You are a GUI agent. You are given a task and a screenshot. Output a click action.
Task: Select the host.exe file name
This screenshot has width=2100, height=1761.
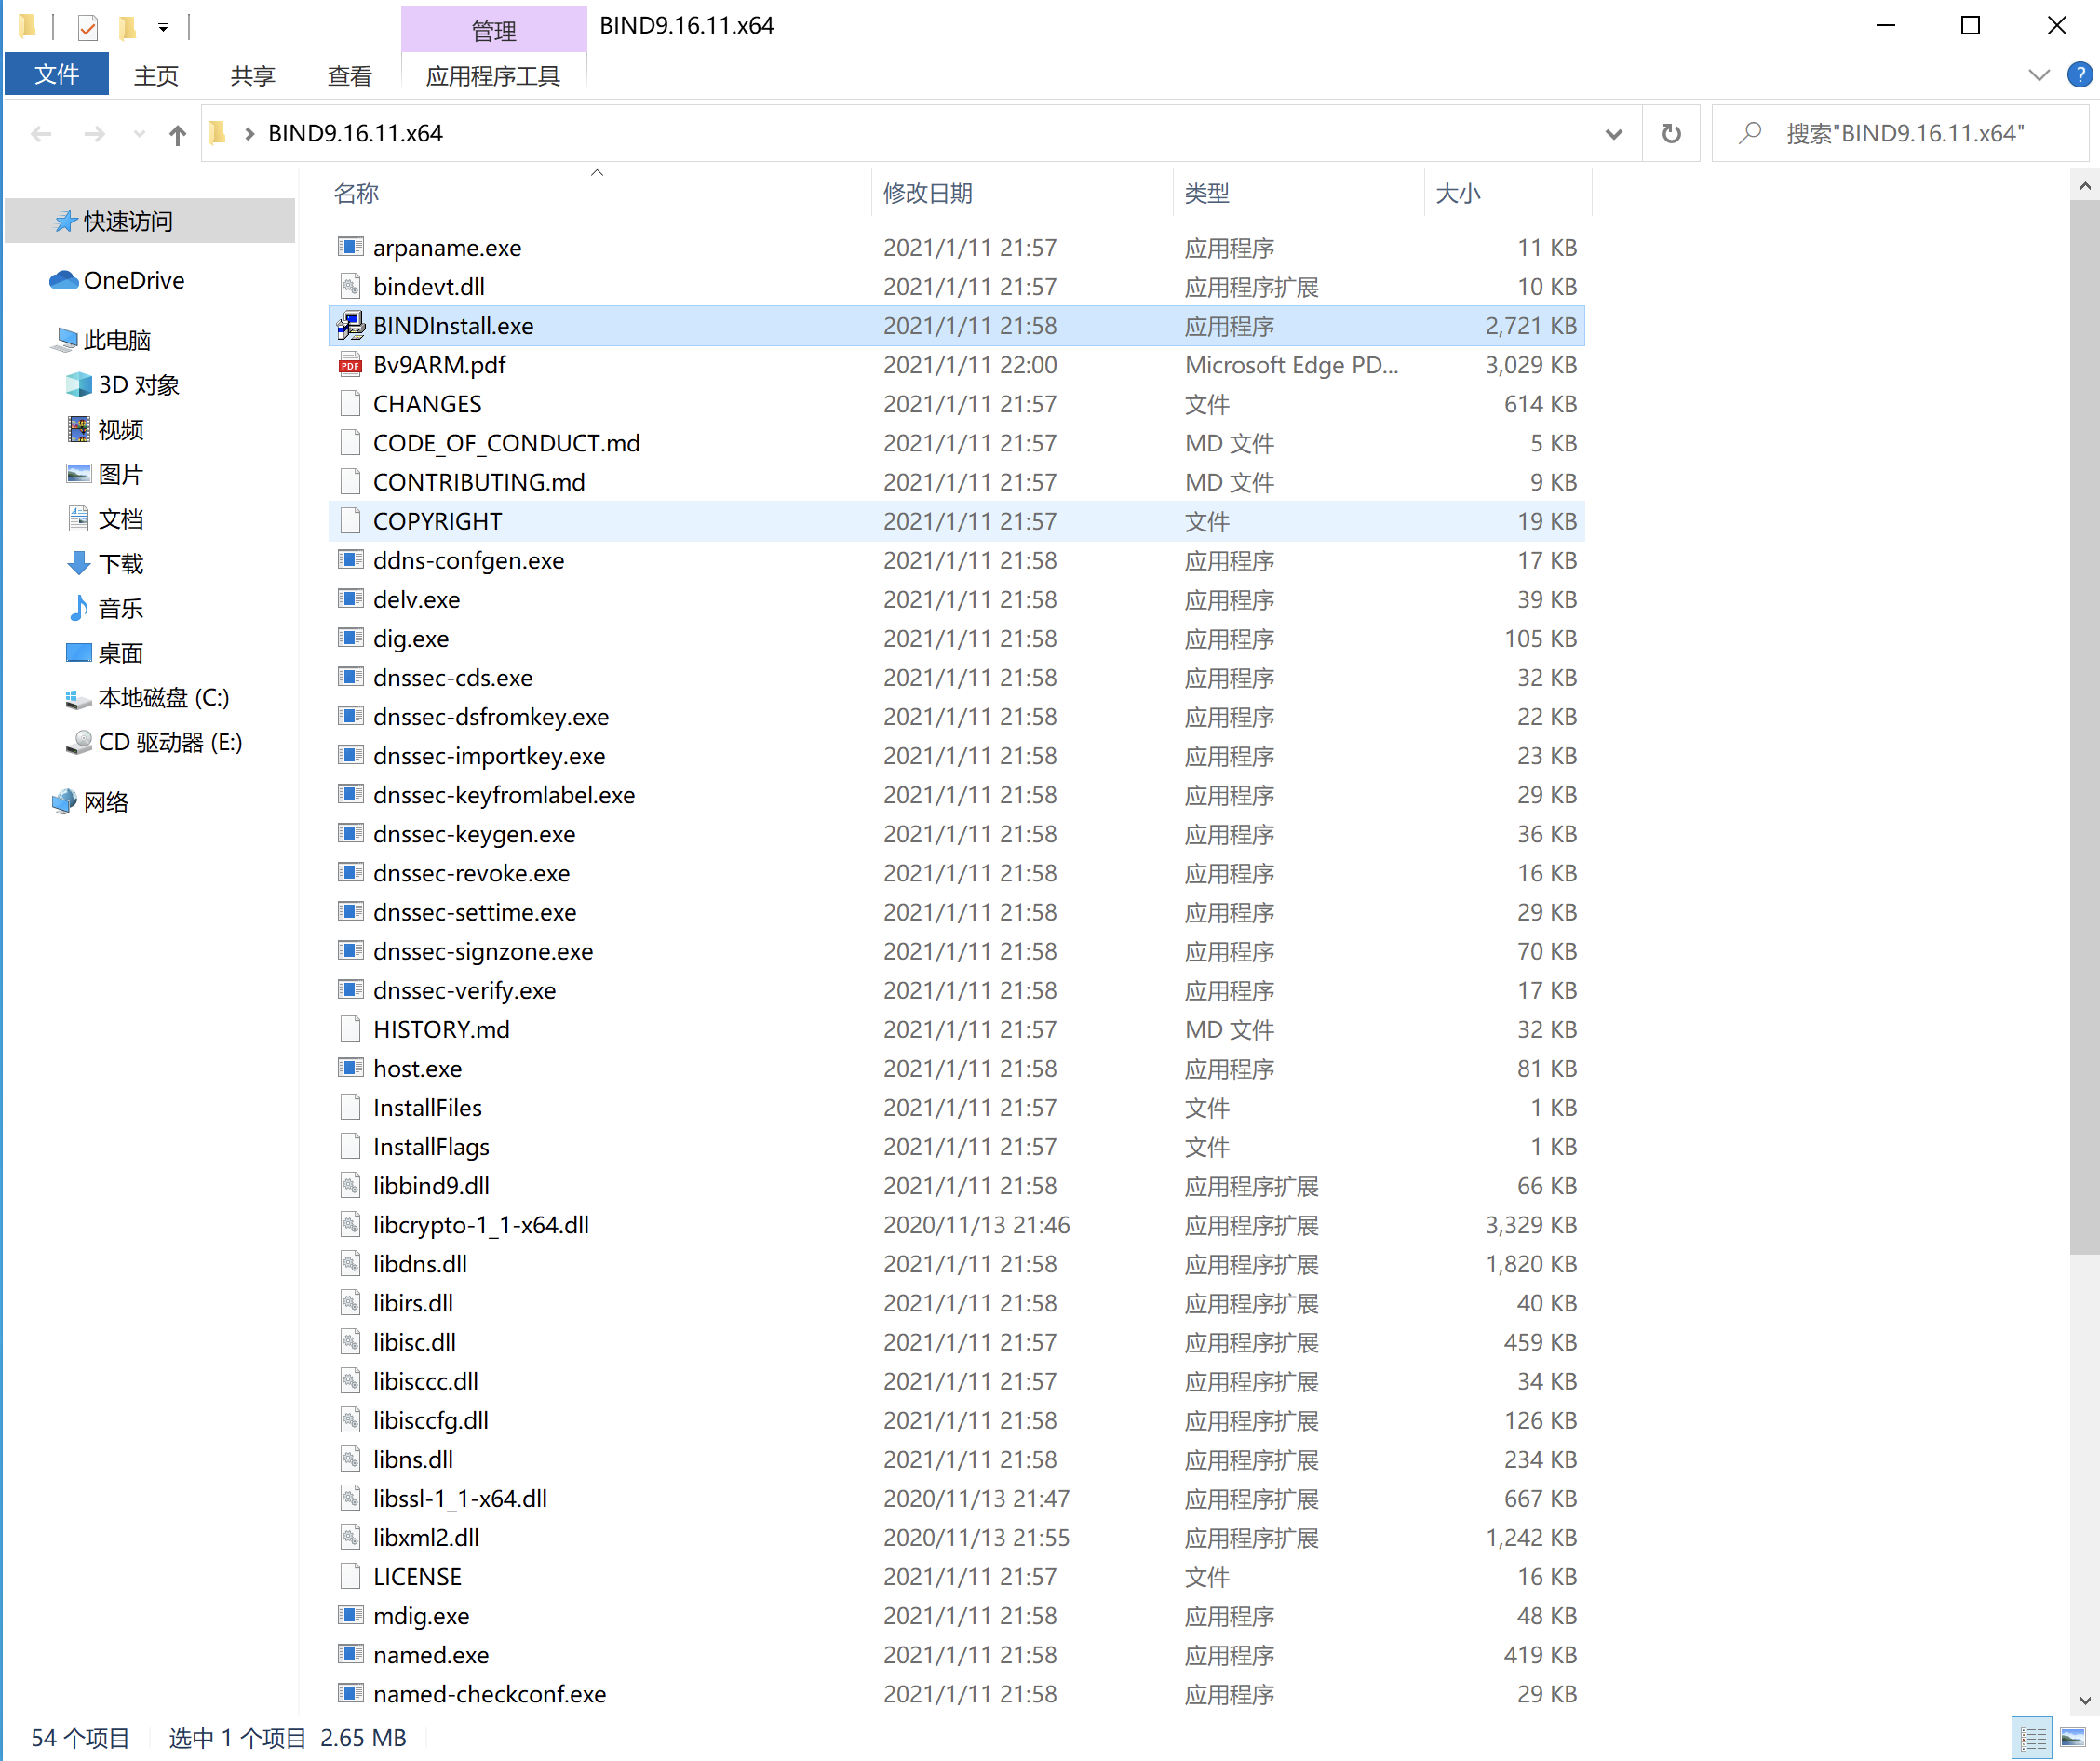tap(417, 1068)
